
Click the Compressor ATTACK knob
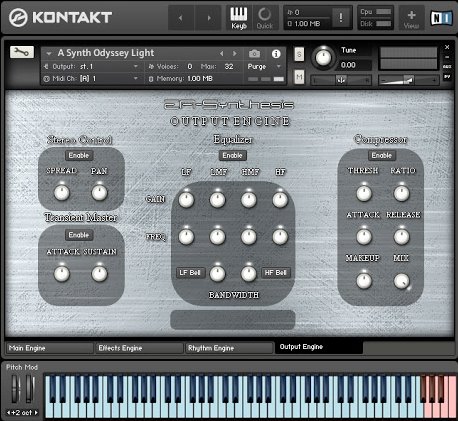coord(364,237)
